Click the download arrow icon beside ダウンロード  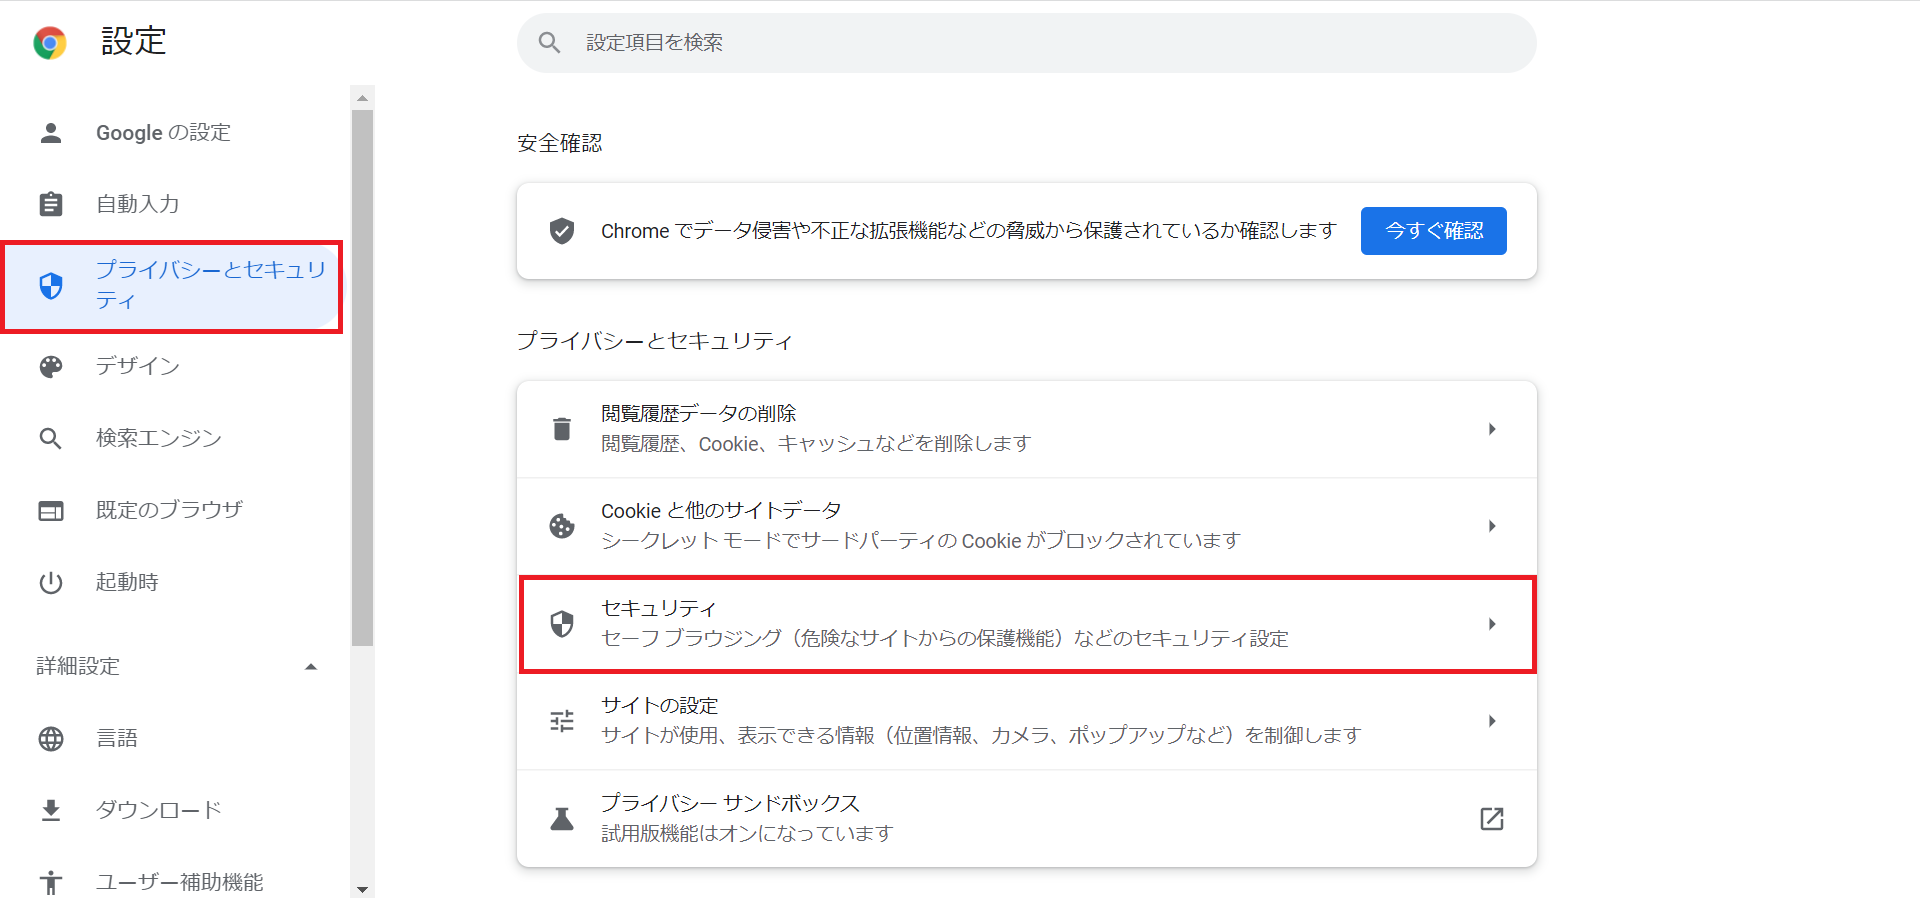(51, 810)
